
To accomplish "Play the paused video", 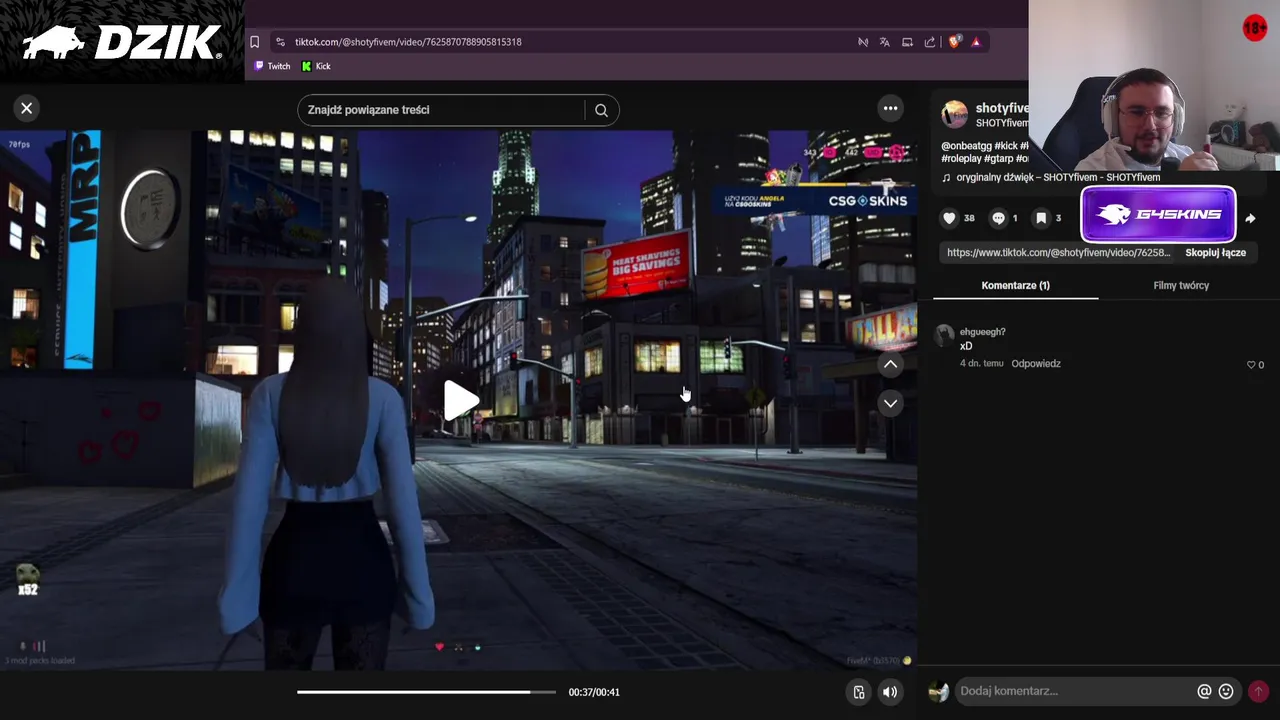I will tap(460, 400).
